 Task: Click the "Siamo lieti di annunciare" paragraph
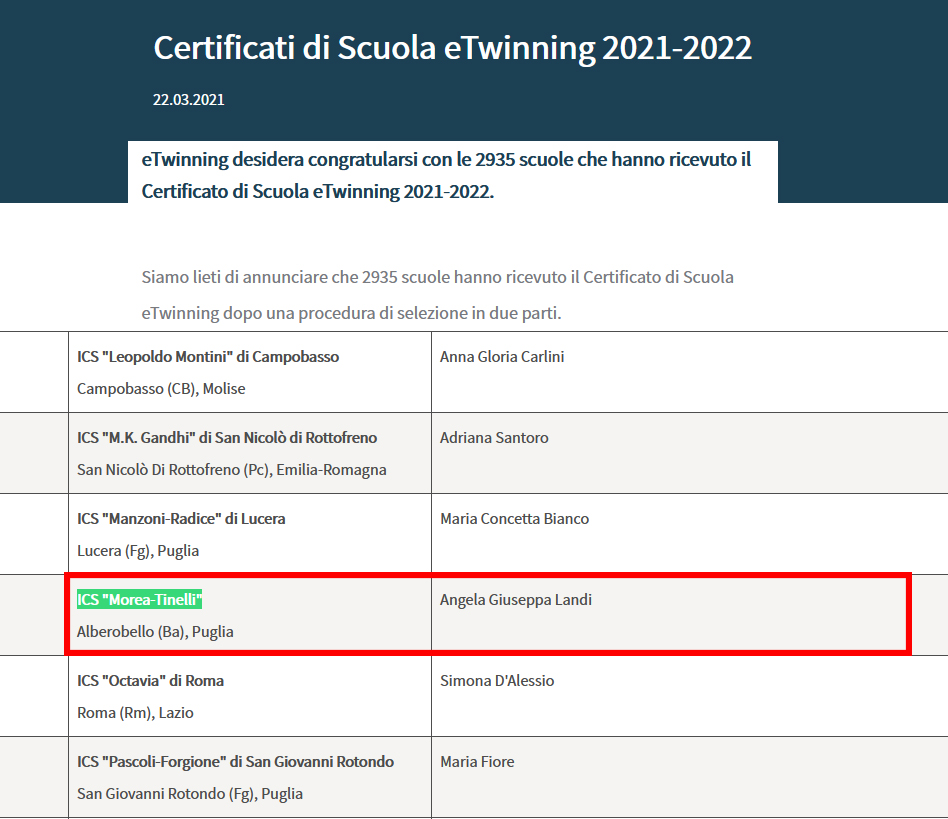point(438,295)
